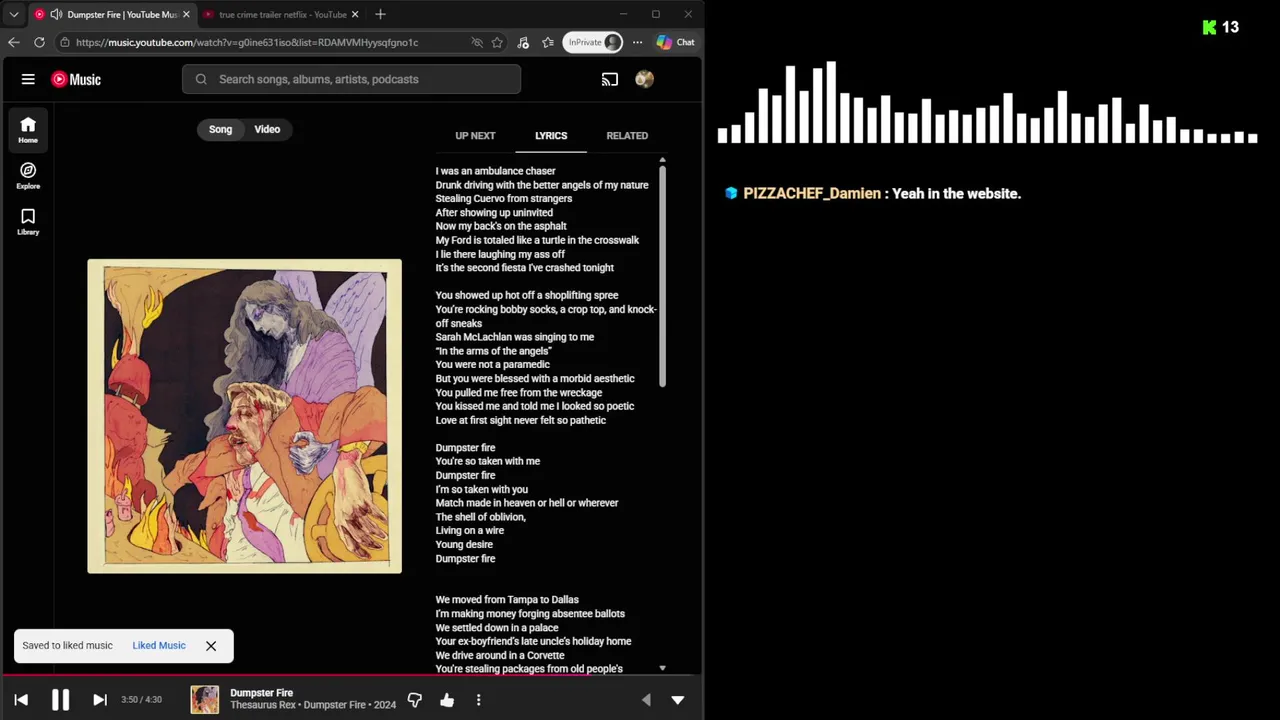Viewport: 1280px width, 720px height.
Task: Mute the Dumpster Fire tab speaker icon
Action: click(x=56, y=14)
